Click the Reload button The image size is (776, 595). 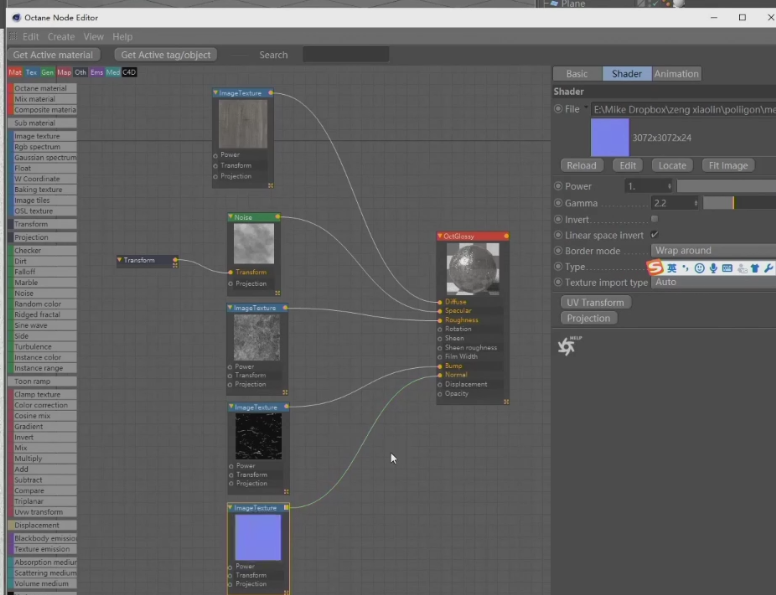click(581, 165)
